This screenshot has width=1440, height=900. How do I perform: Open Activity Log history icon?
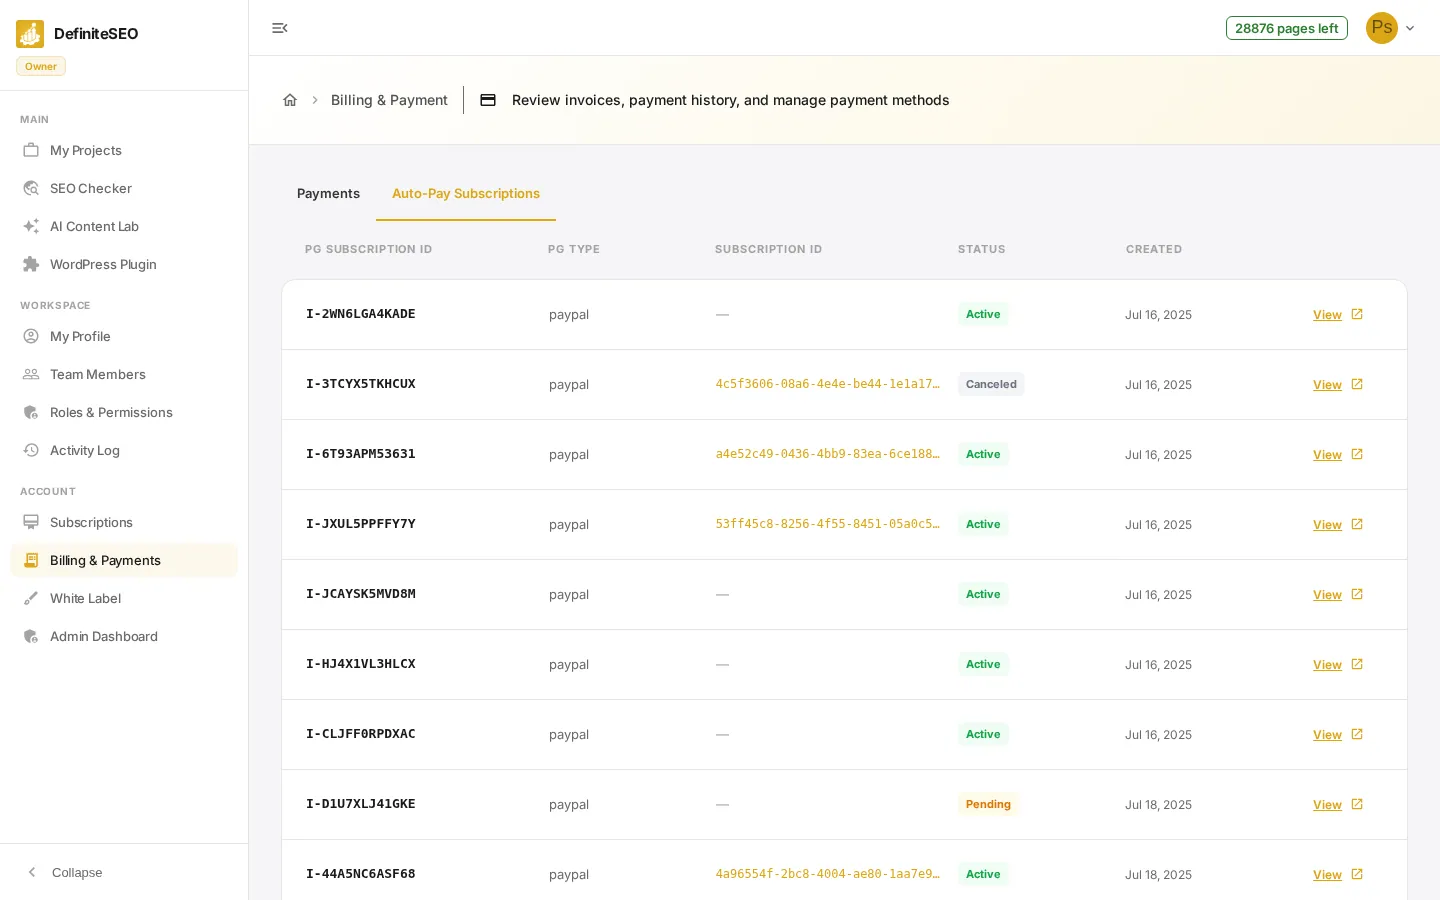coord(31,450)
